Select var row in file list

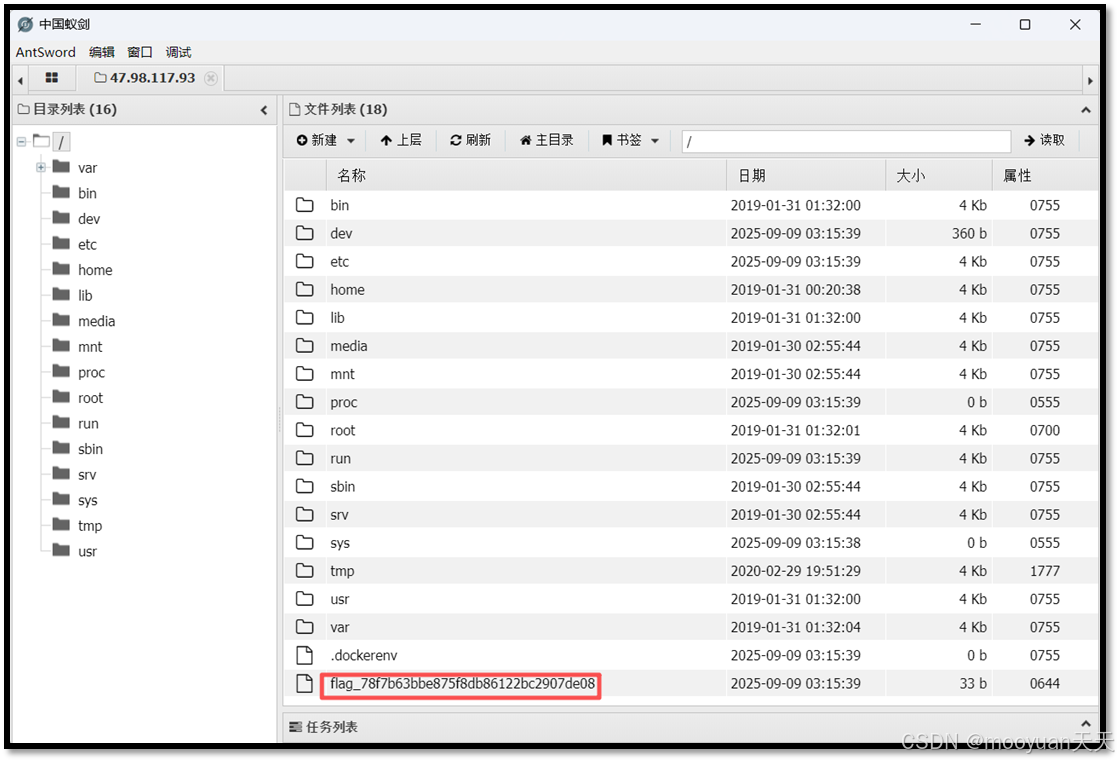click(x=691, y=627)
